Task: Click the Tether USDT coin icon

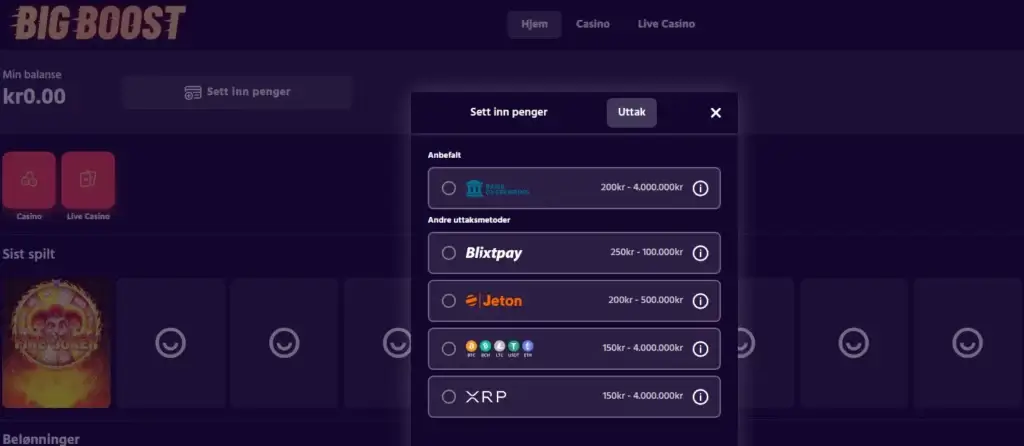Action: pos(514,347)
